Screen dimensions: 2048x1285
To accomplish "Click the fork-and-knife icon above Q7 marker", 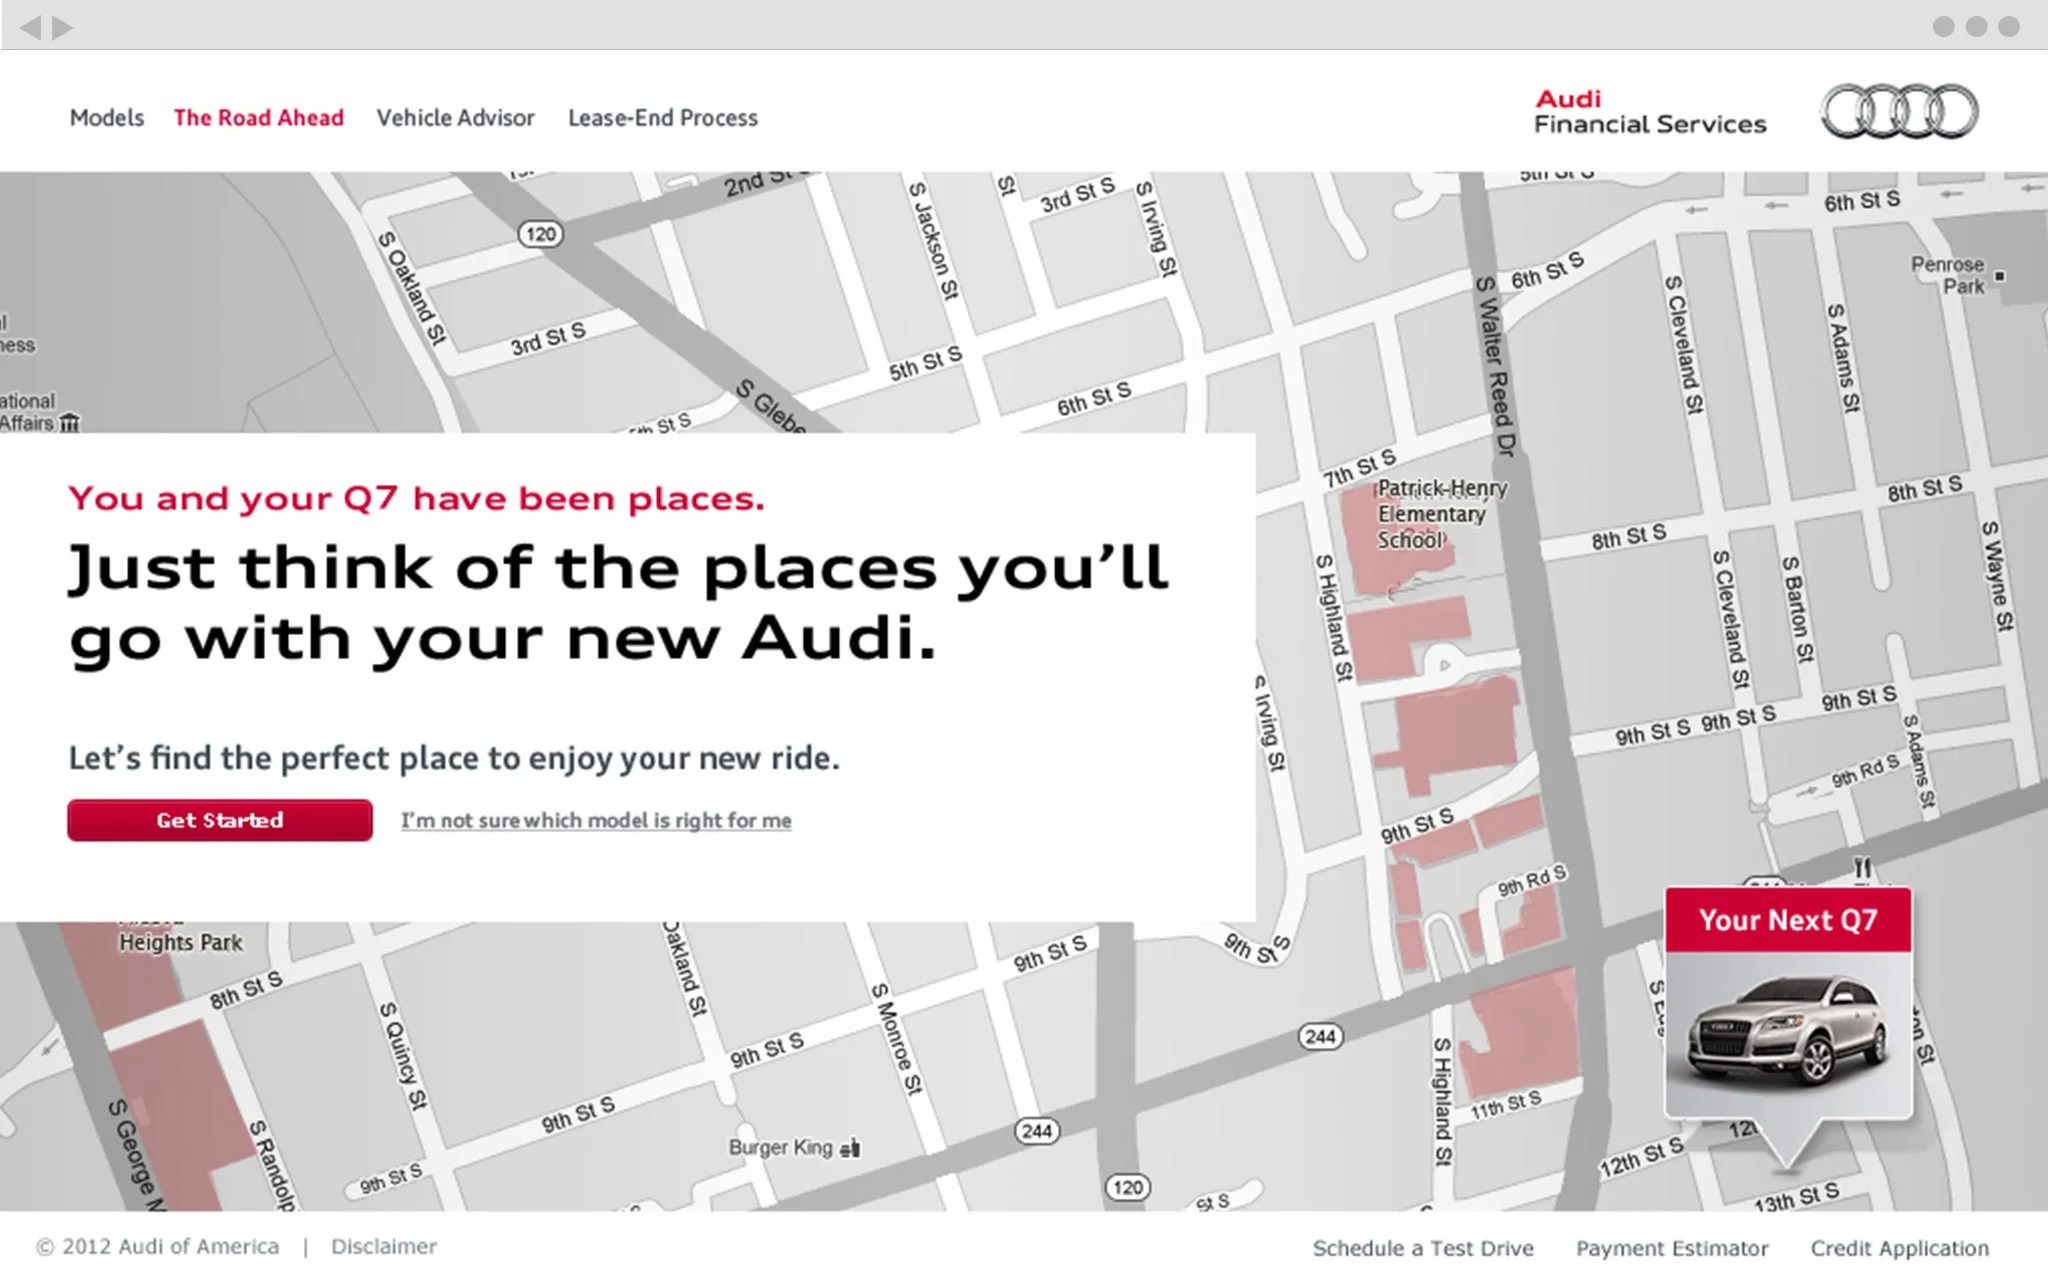I will pos(1862,867).
